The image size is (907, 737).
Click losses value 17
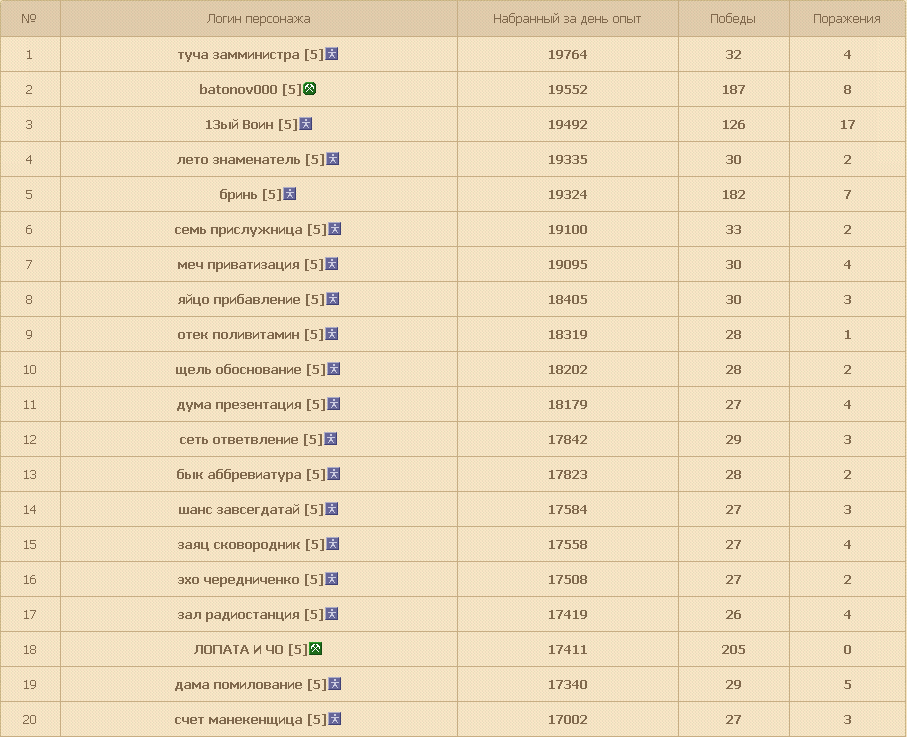tap(847, 124)
